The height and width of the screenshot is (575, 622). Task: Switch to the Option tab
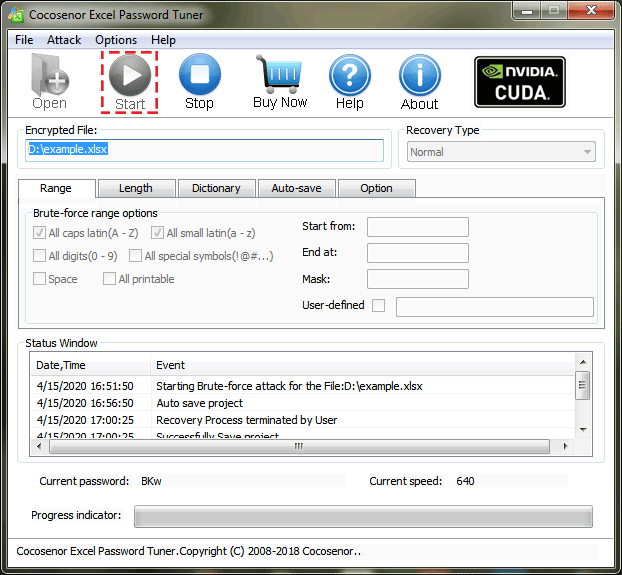coord(376,188)
